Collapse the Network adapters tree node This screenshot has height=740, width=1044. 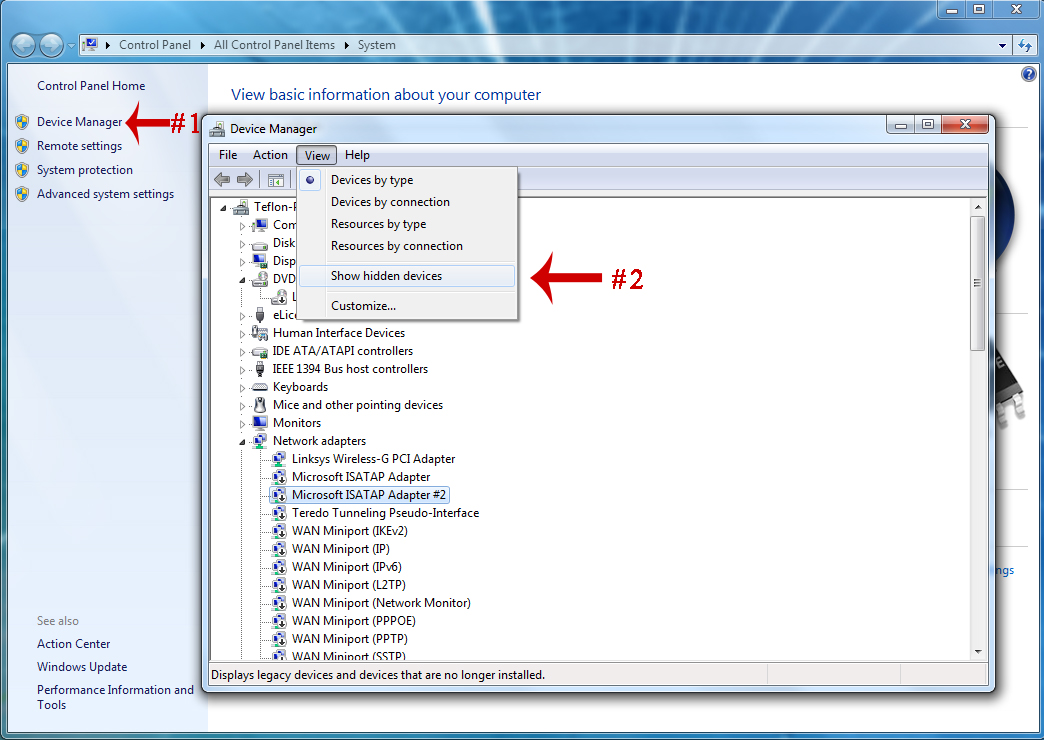(242, 441)
